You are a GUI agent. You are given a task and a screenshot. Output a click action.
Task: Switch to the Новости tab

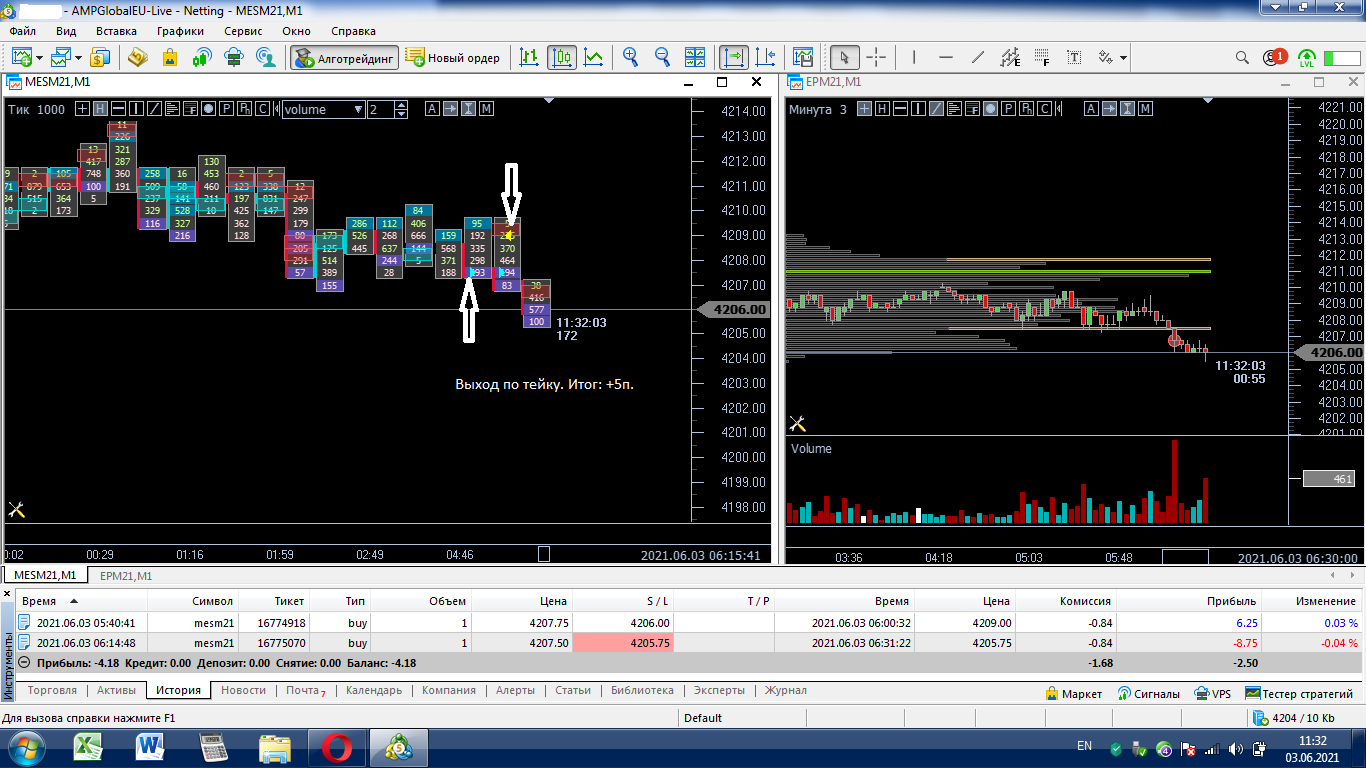coord(243,690)
